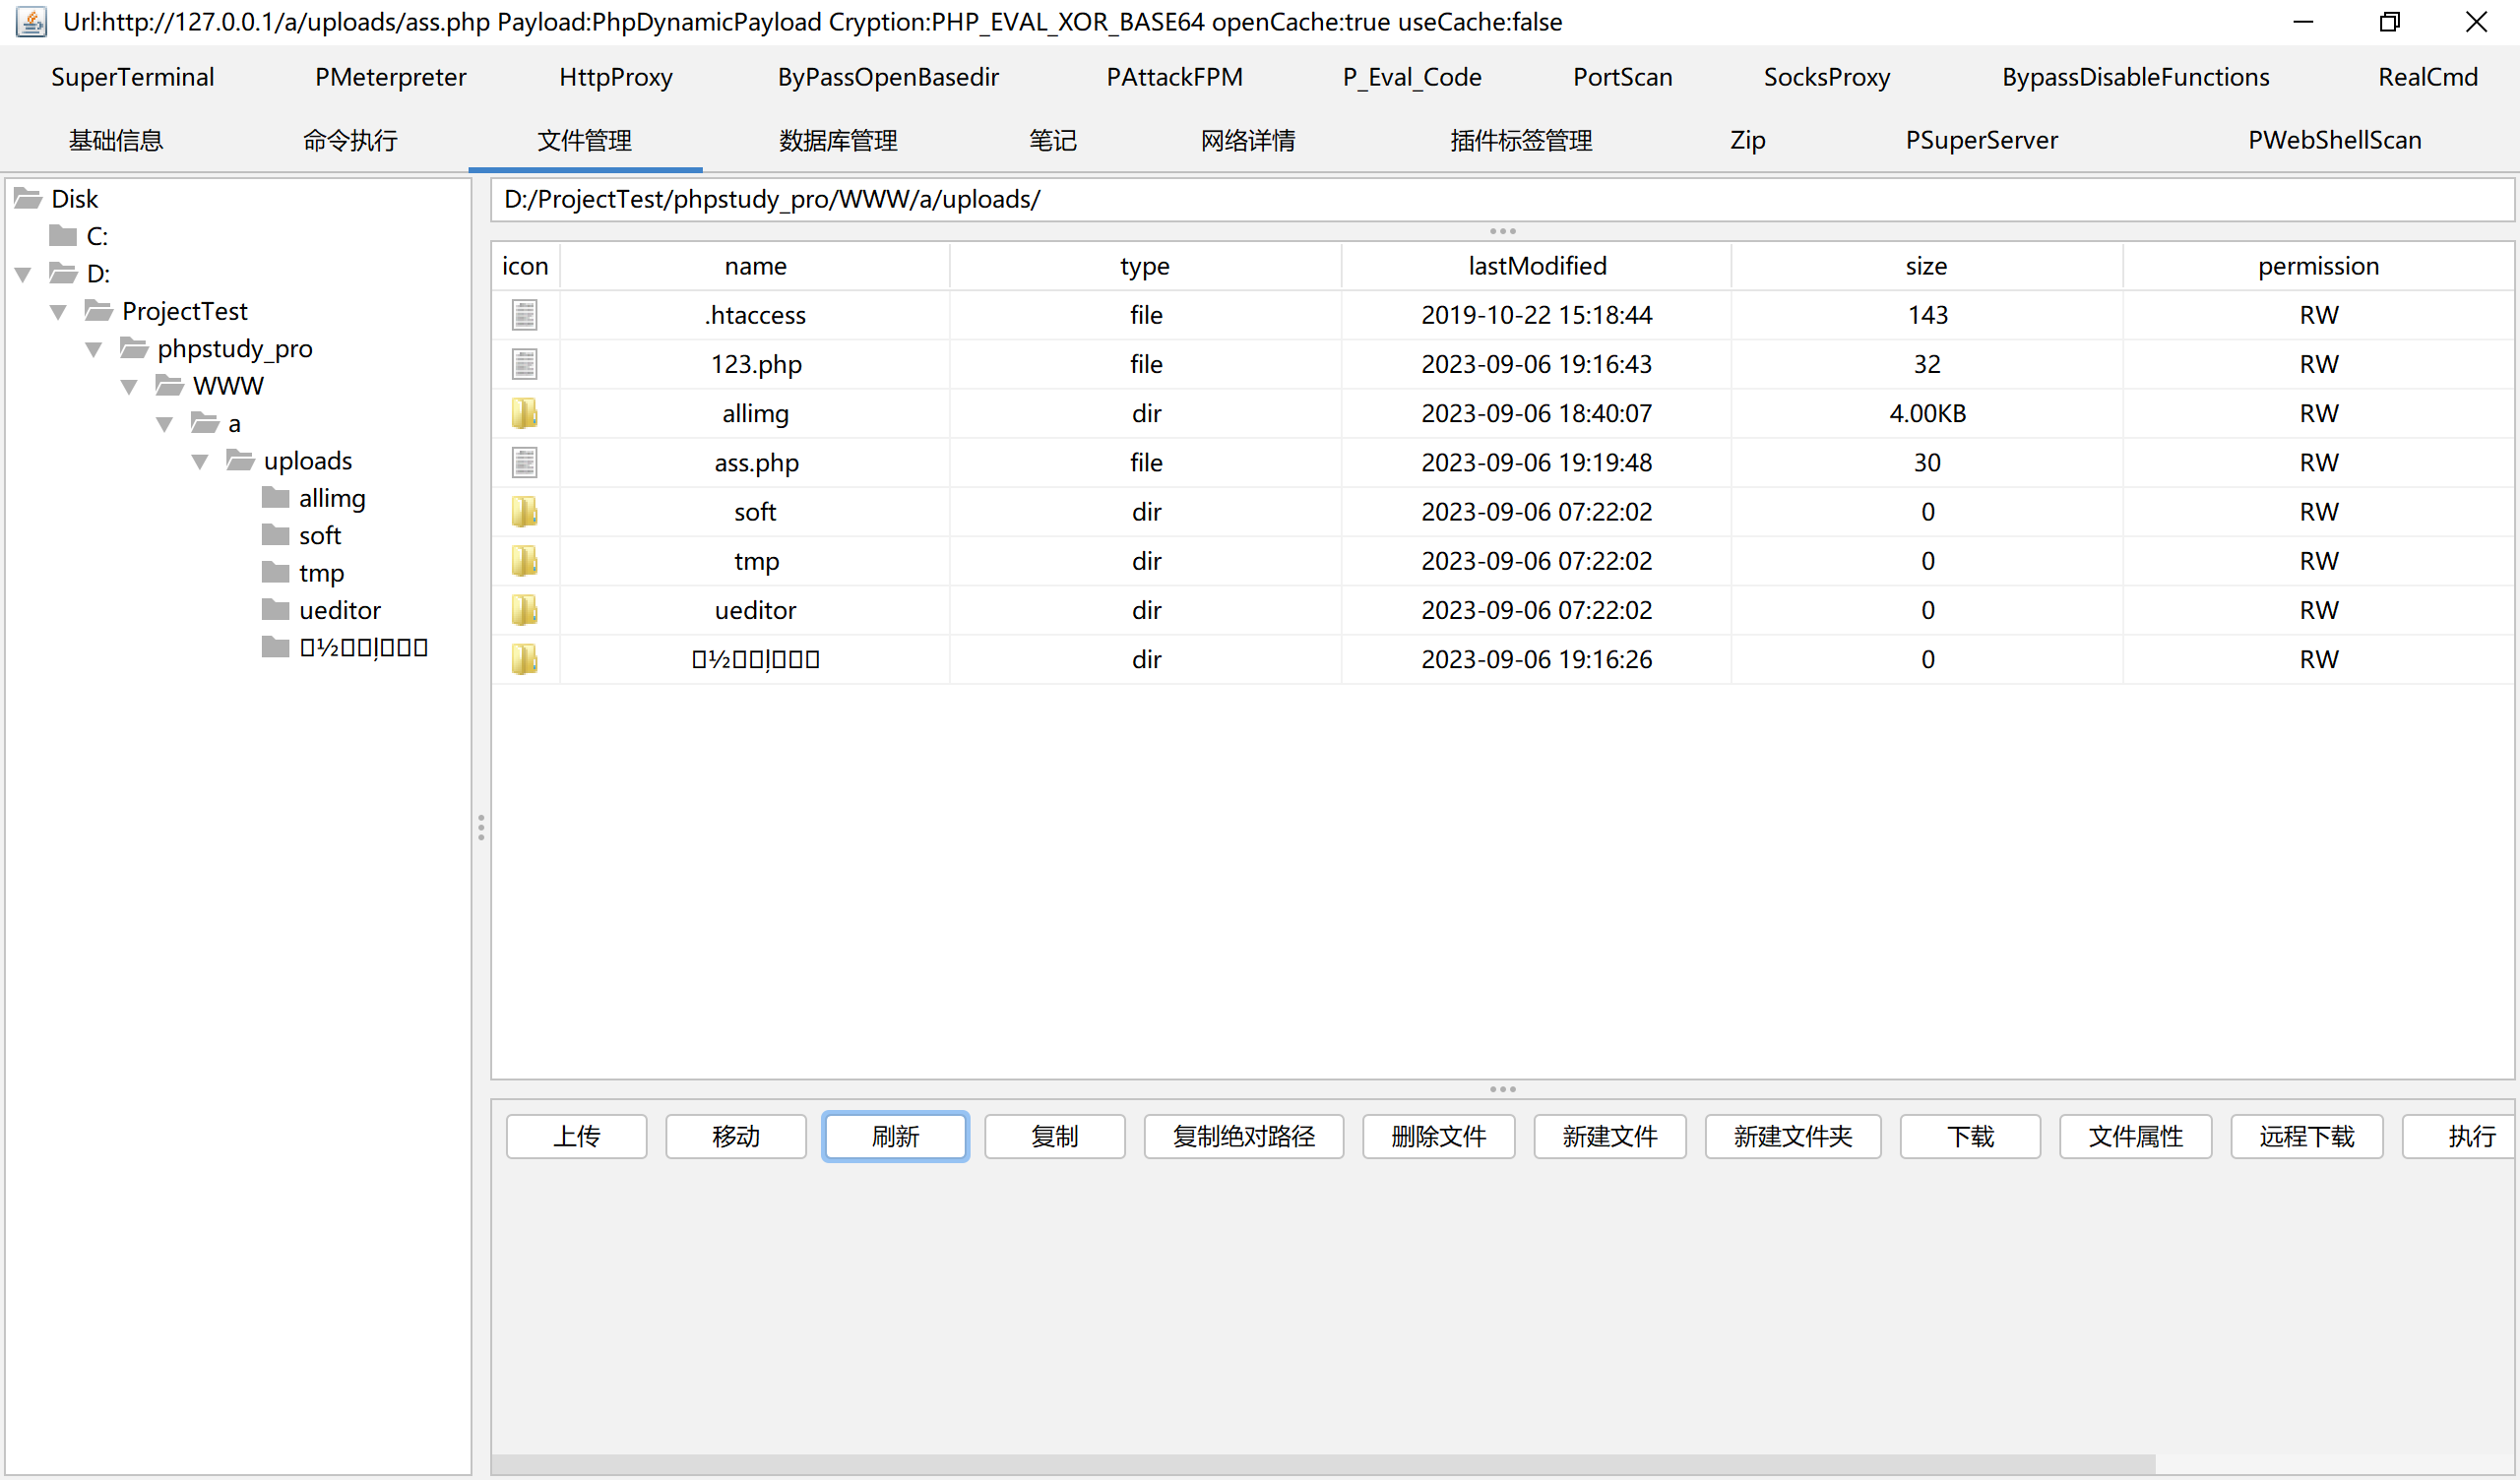This screenshot has width=2520, height=1480.
Task: Select the 123.php name cell
Action: click(755, 364)
